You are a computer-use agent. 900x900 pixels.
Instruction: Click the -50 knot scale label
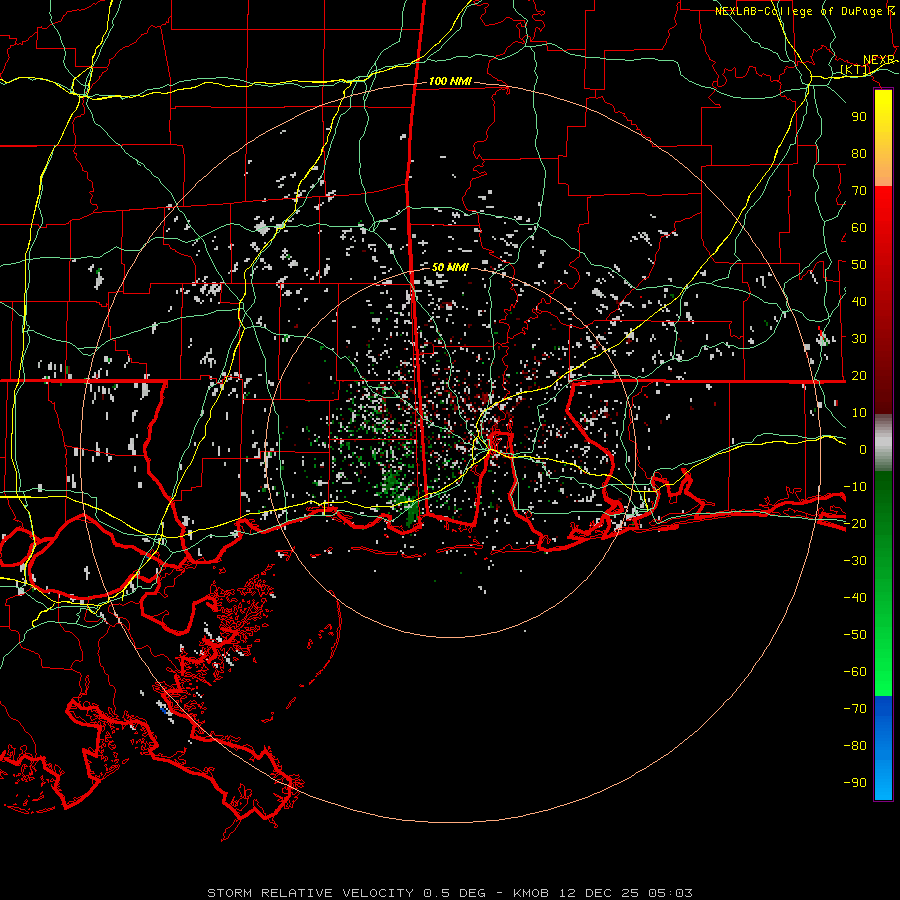click(855, 635)
